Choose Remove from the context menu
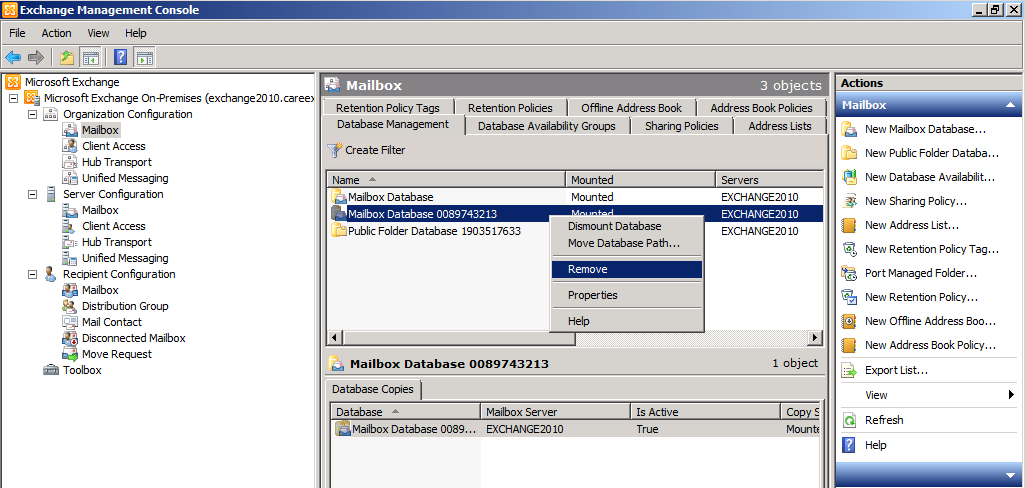The image size is (1026, 488). [x=626, y=269]
